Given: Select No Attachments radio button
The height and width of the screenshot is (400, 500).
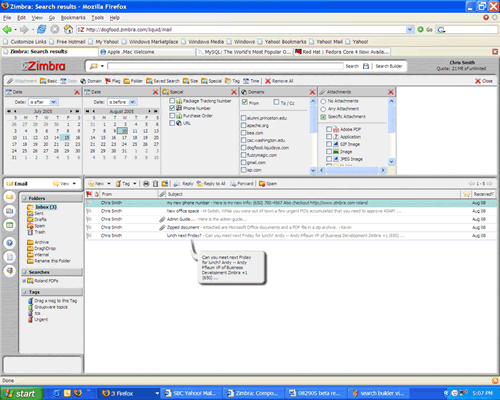Looking at the screenshot, I should pyautogui.click(x=323, y=101).
